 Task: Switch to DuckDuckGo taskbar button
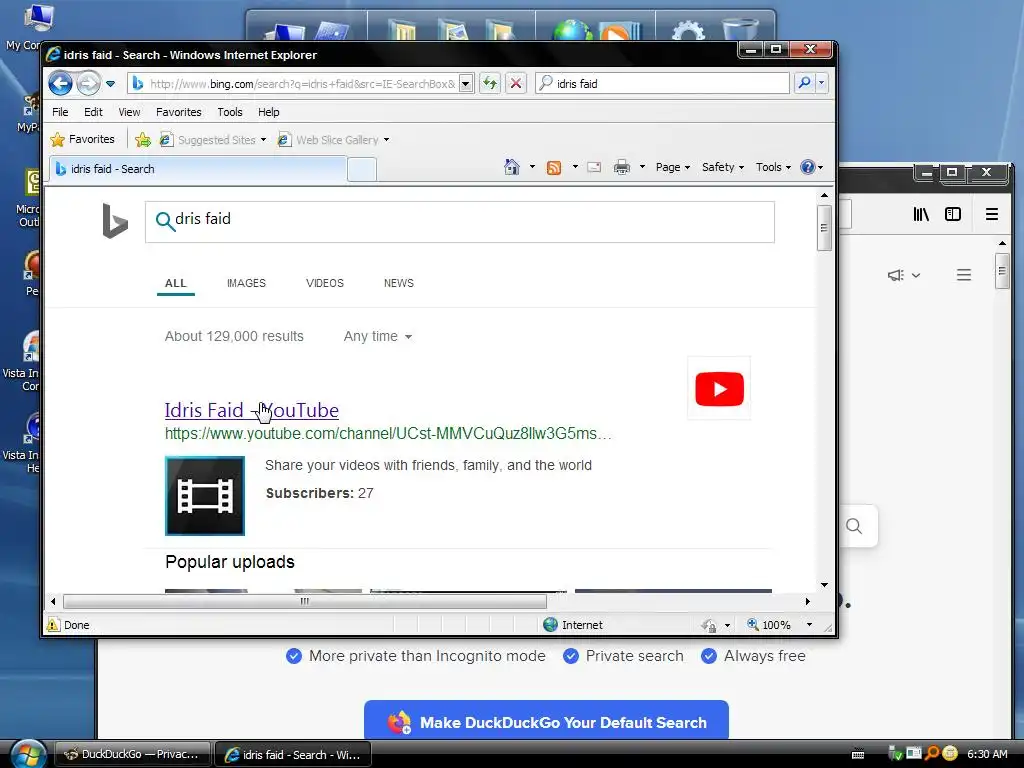pos(133,754)
